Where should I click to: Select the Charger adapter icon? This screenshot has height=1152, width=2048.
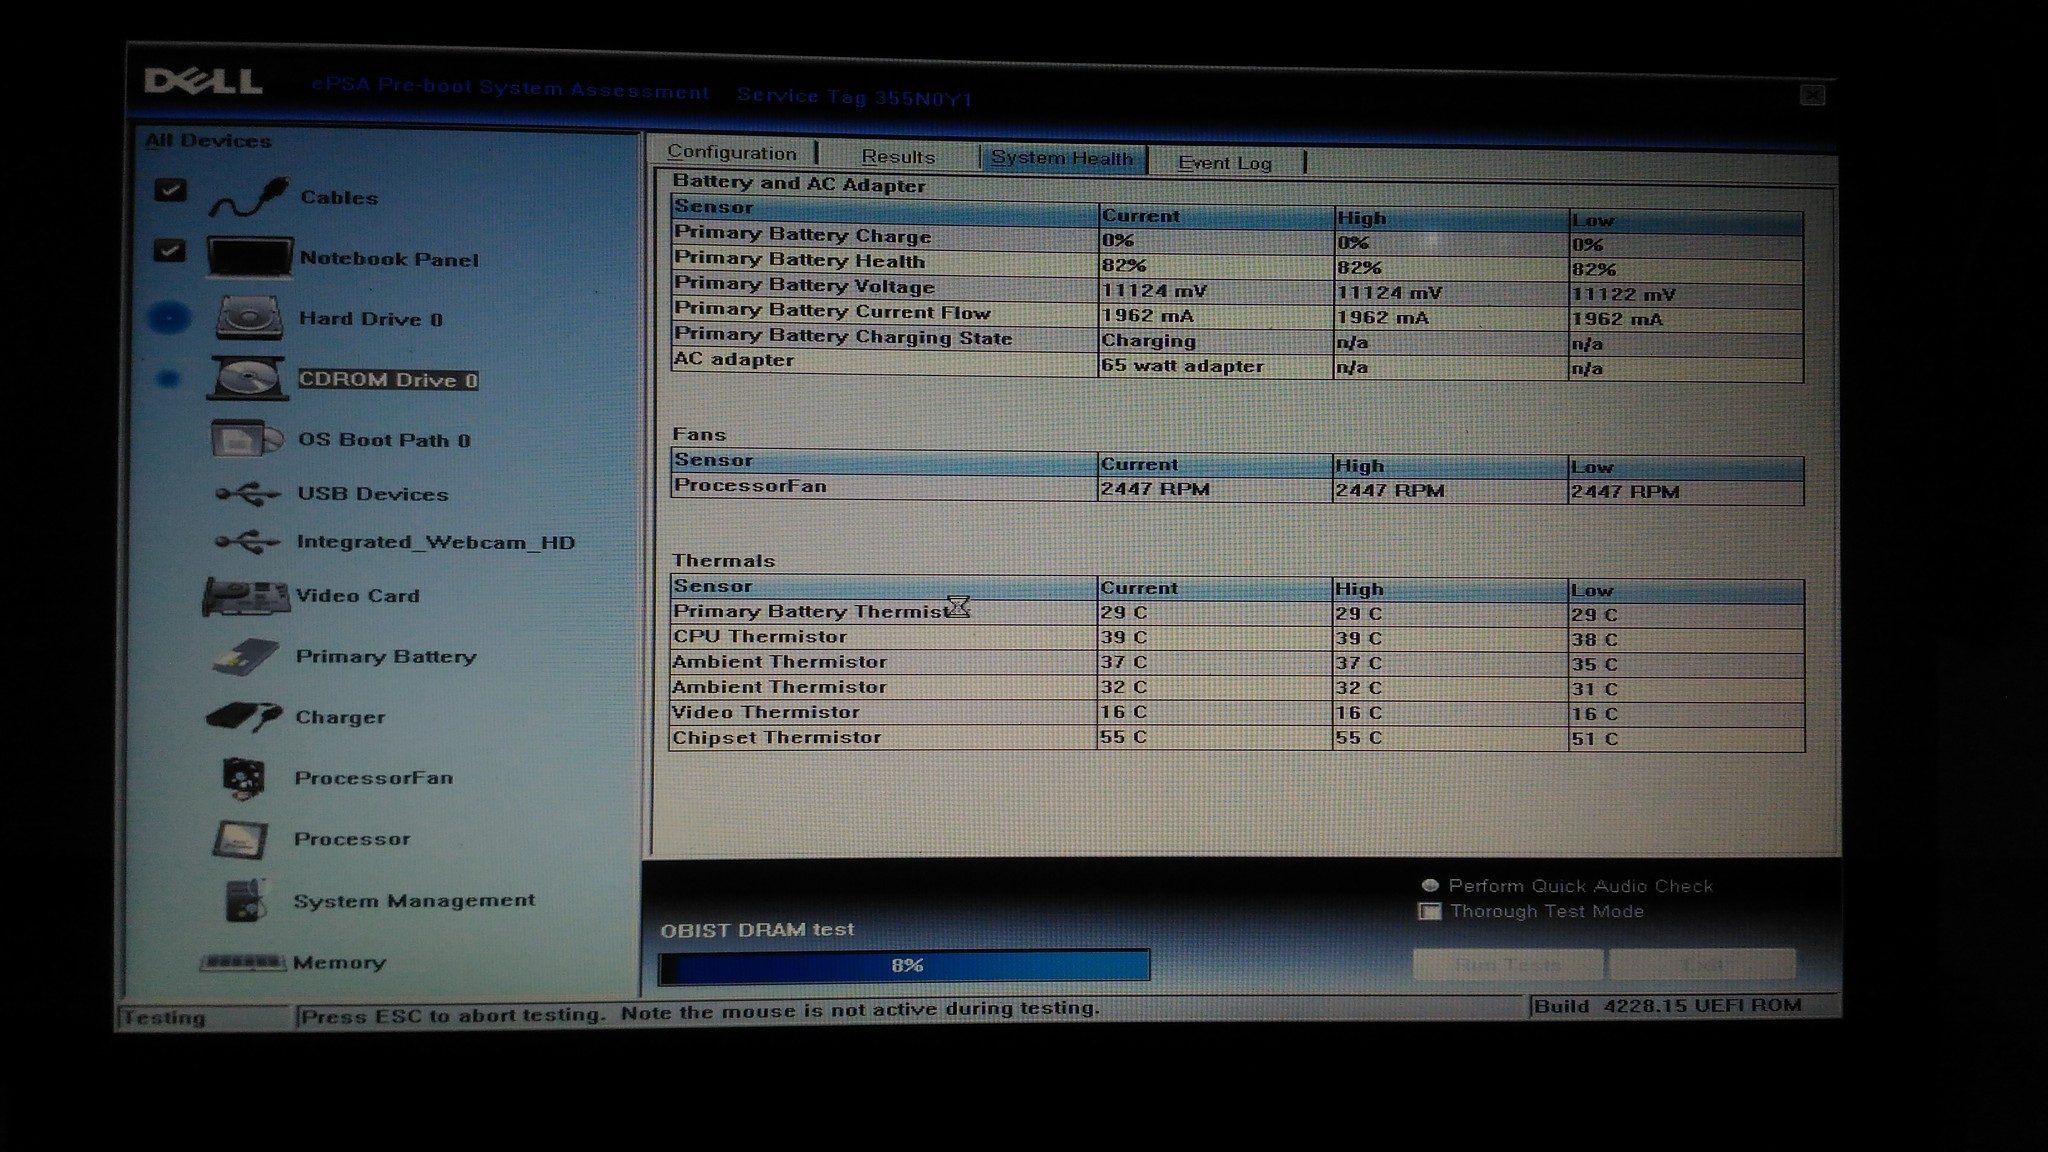click(244, 717)
